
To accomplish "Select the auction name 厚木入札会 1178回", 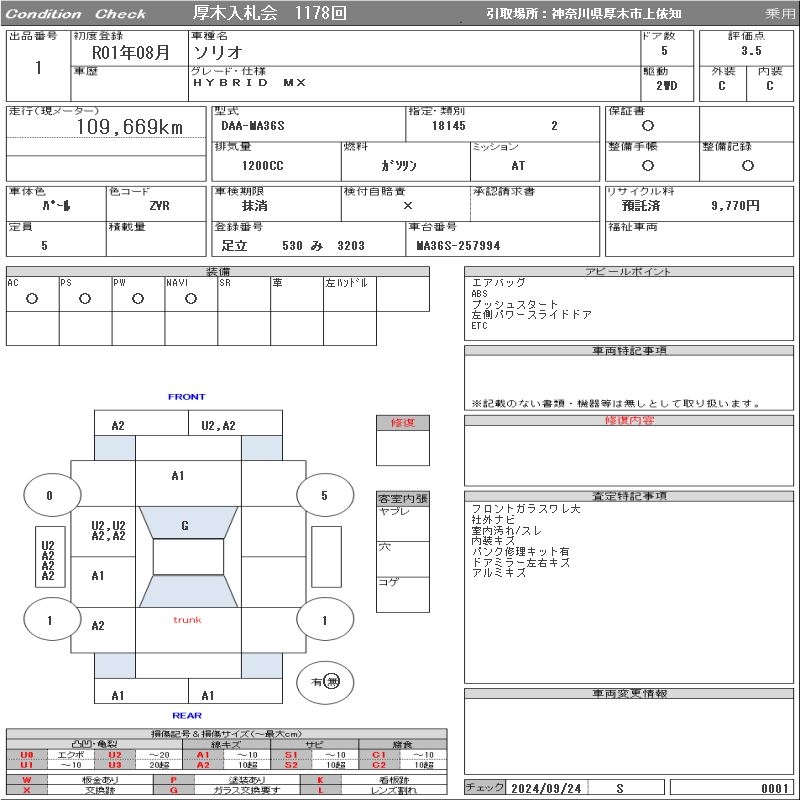I will pos(270,13).
